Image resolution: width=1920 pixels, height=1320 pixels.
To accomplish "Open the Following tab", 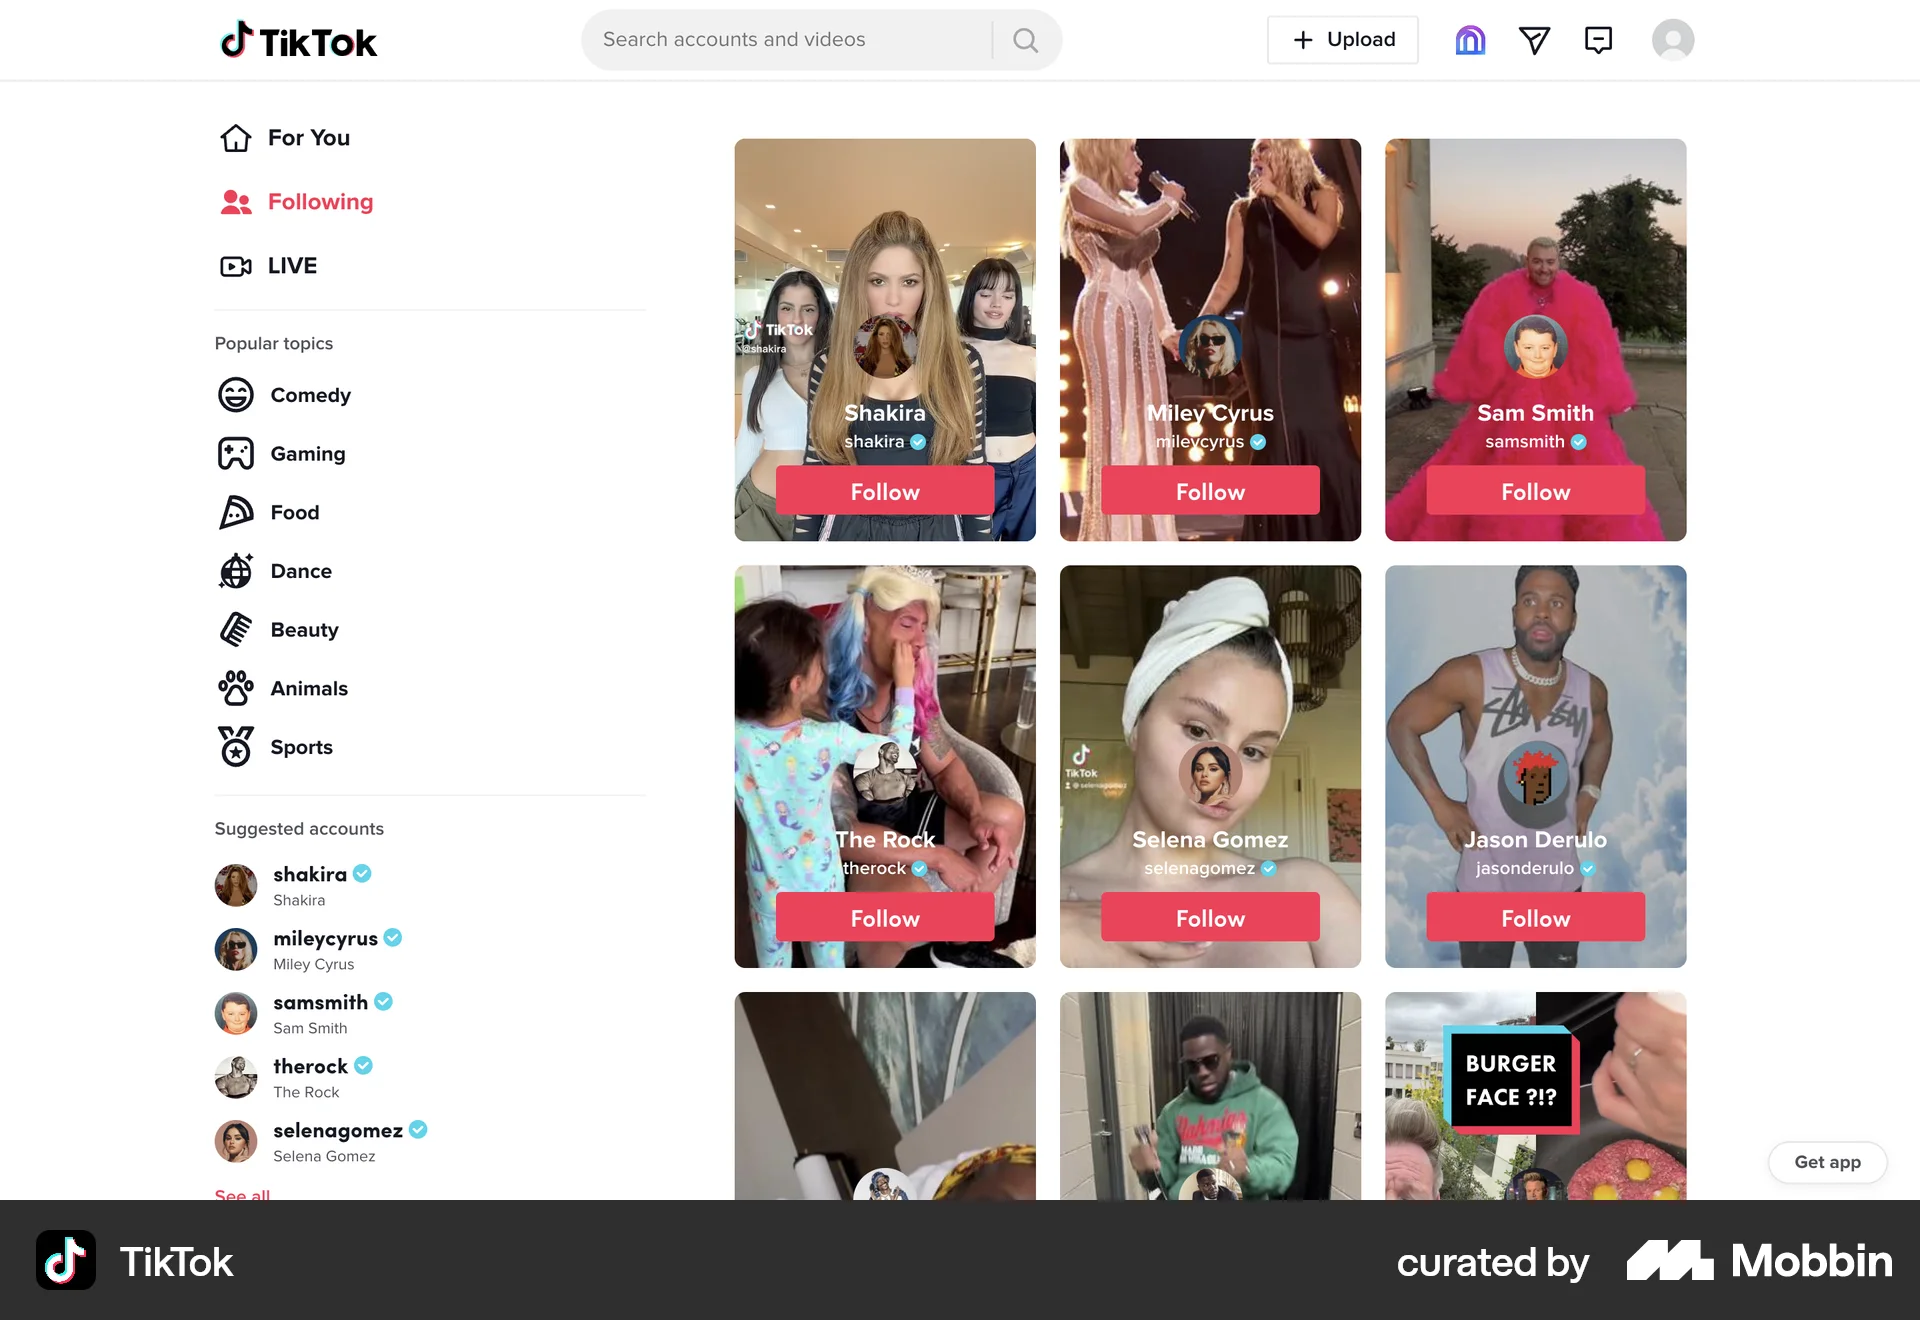I will click(x=320, y=201).
